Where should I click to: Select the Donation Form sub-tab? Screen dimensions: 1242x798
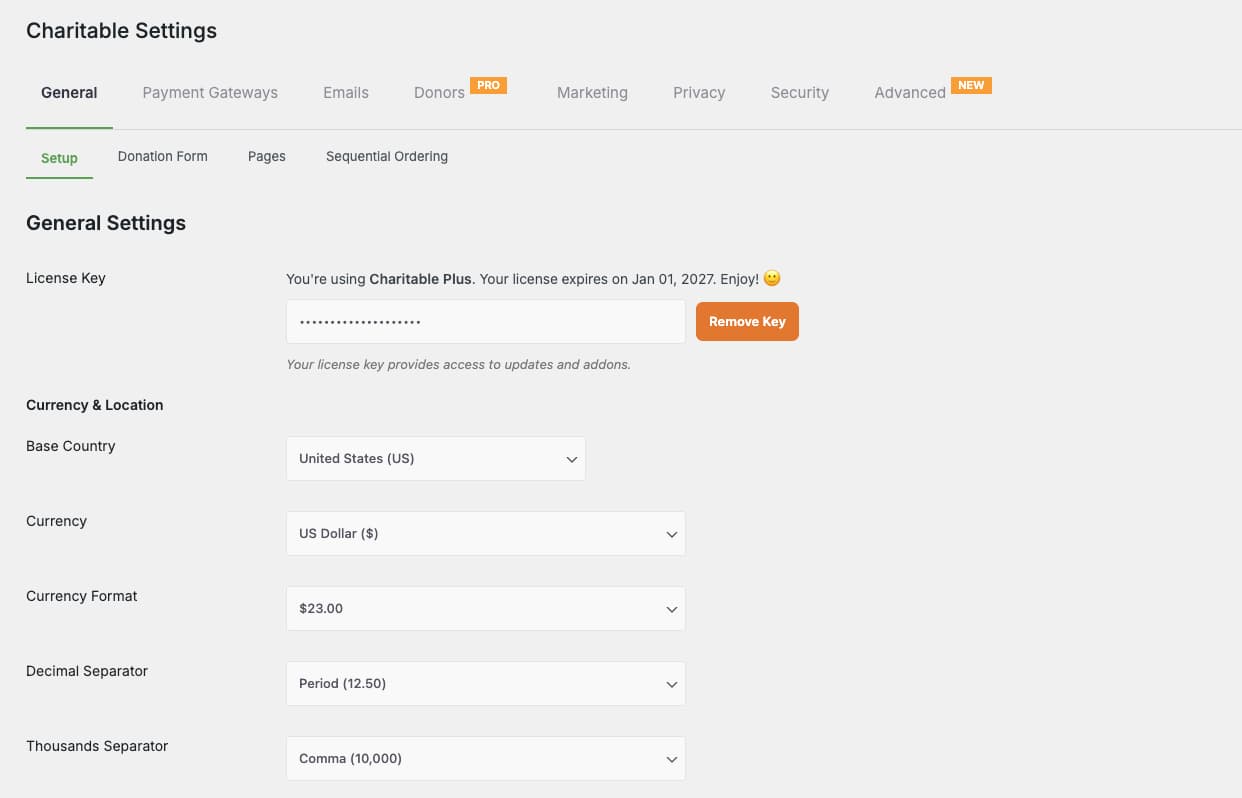pyautogui.click(x=162, y=156)
